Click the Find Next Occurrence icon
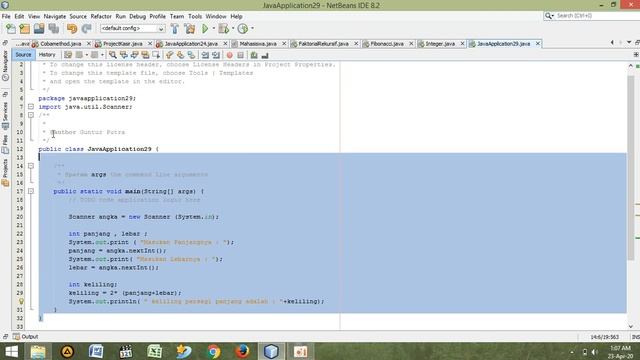Image resolution: width=640 pixels, height=360 pixels. (x=134, y=55)
